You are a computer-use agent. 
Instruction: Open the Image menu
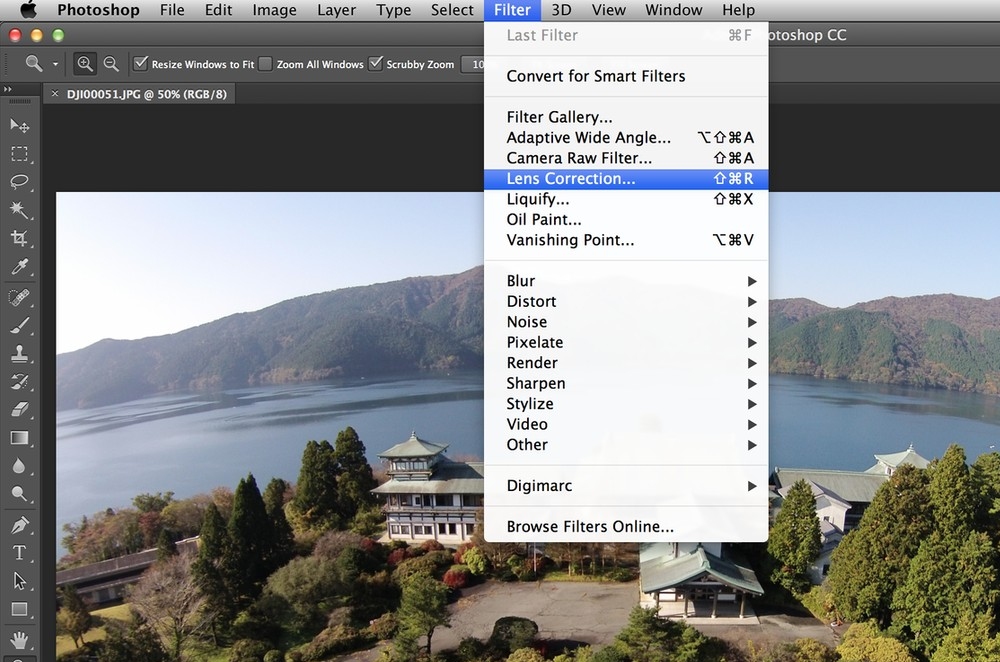click(274, 10)
